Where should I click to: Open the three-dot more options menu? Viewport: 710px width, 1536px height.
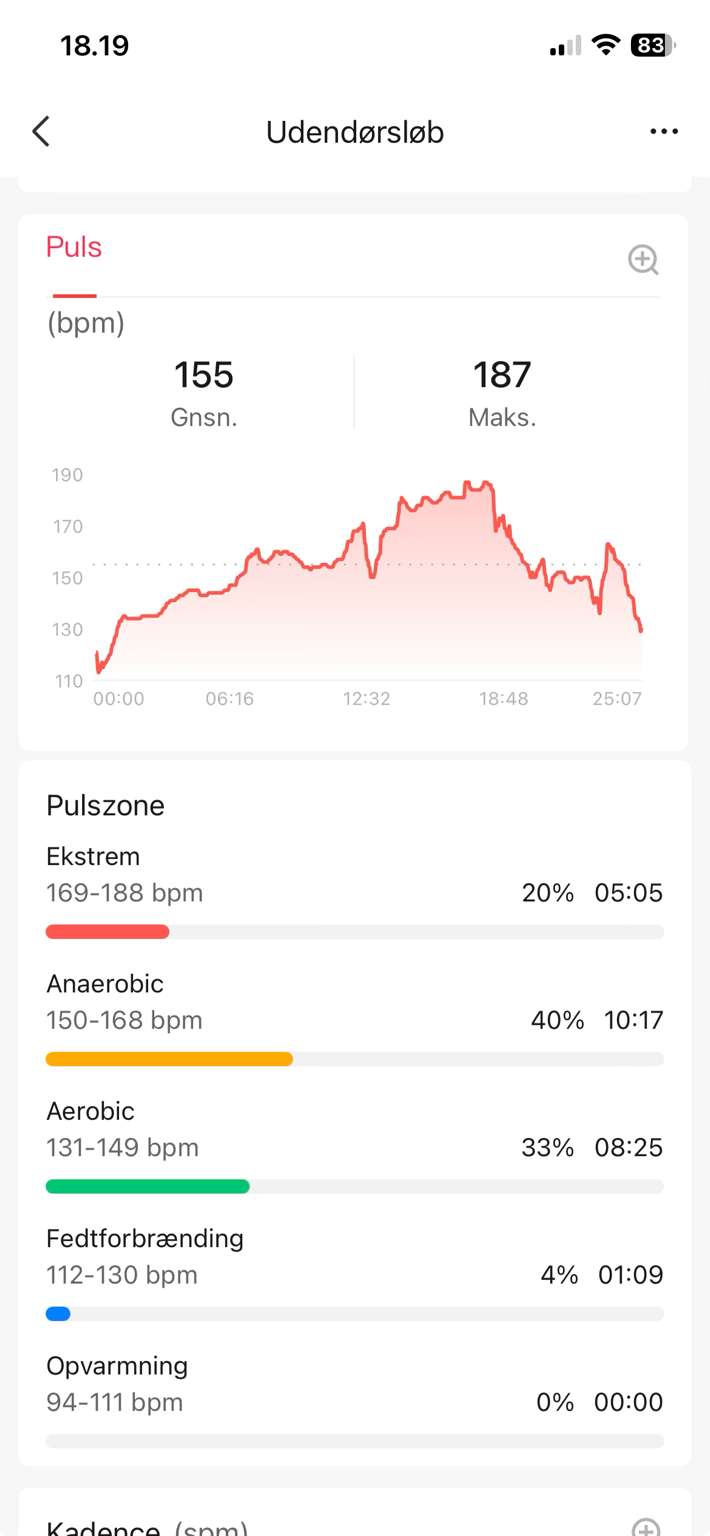coord(664,131)
